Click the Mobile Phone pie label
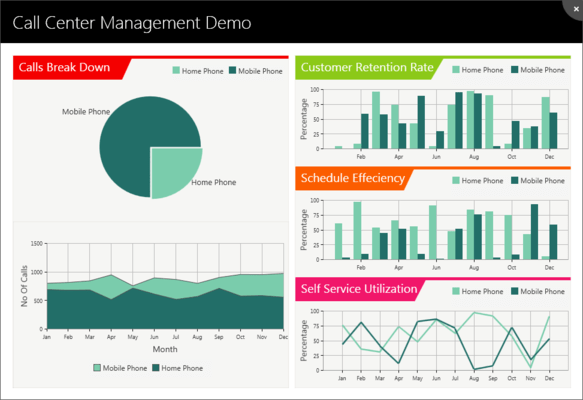Screen dimensions: 583x400 point(86,112)
